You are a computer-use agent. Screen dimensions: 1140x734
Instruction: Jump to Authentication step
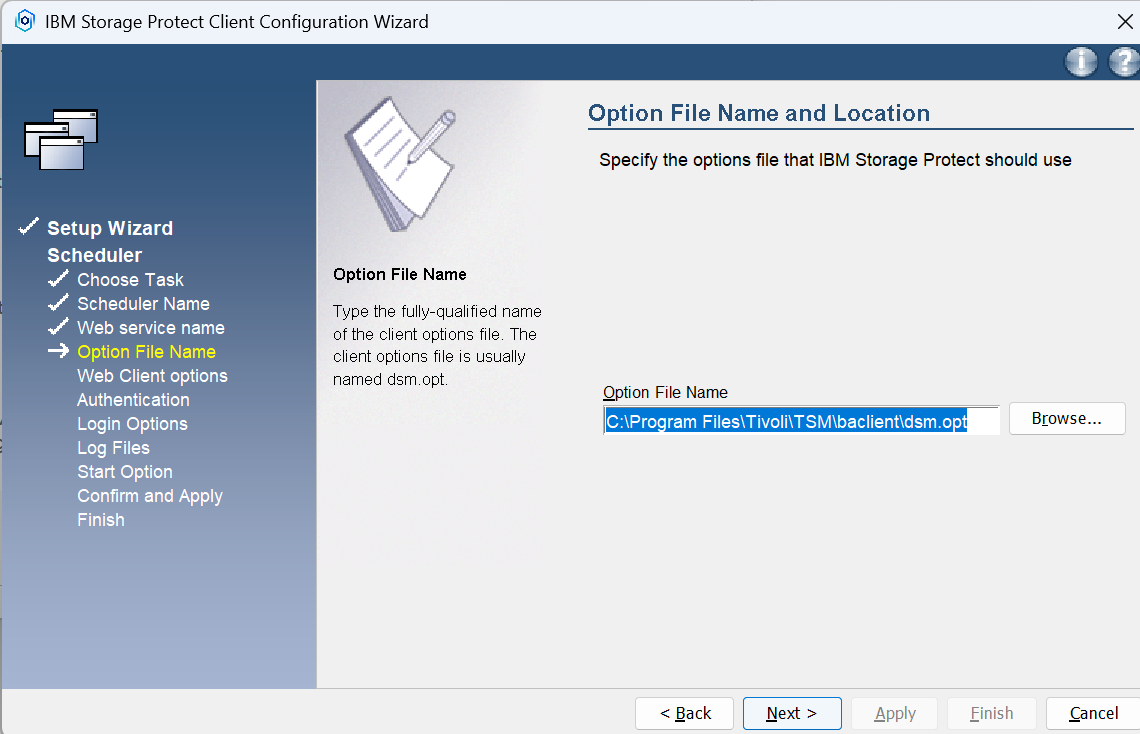[x=133, y=400]
